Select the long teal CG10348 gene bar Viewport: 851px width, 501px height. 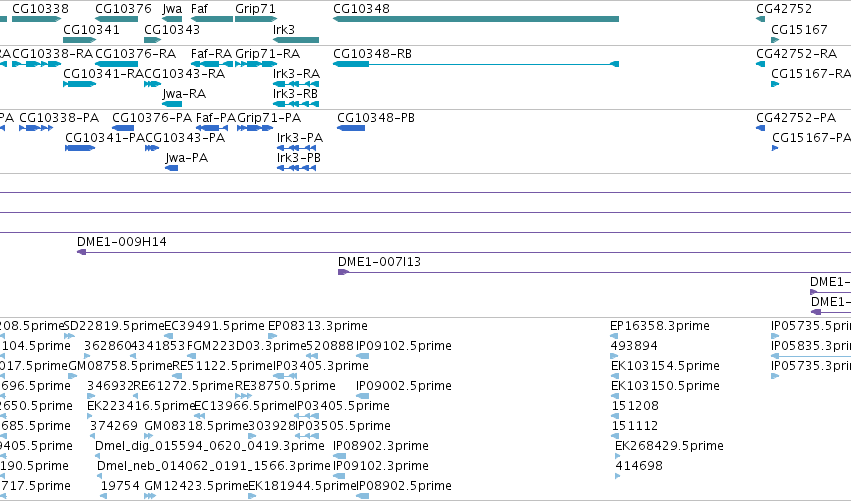point(476,19)
